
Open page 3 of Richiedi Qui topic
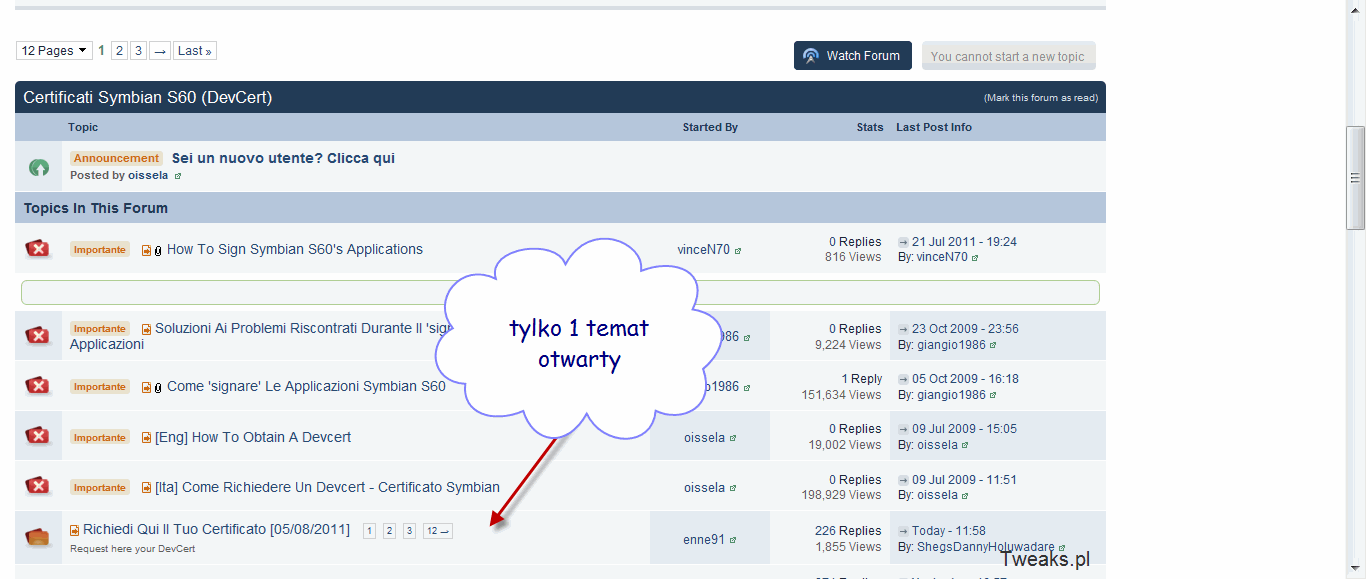409,531
